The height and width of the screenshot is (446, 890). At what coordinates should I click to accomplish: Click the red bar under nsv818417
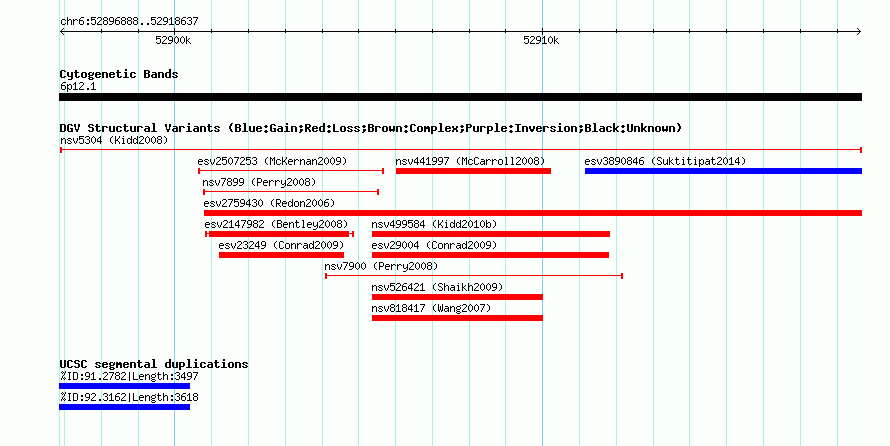coord(457,318)
